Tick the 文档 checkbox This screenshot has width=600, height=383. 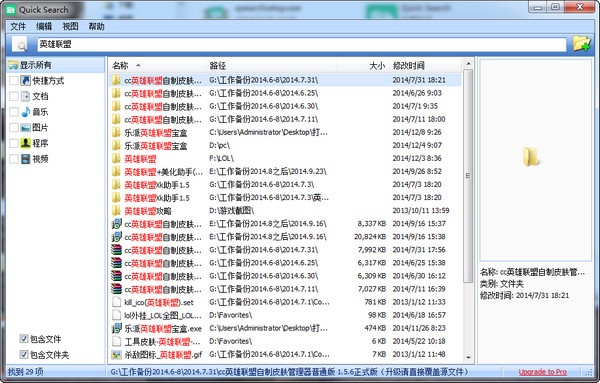(x=14, y=96)
